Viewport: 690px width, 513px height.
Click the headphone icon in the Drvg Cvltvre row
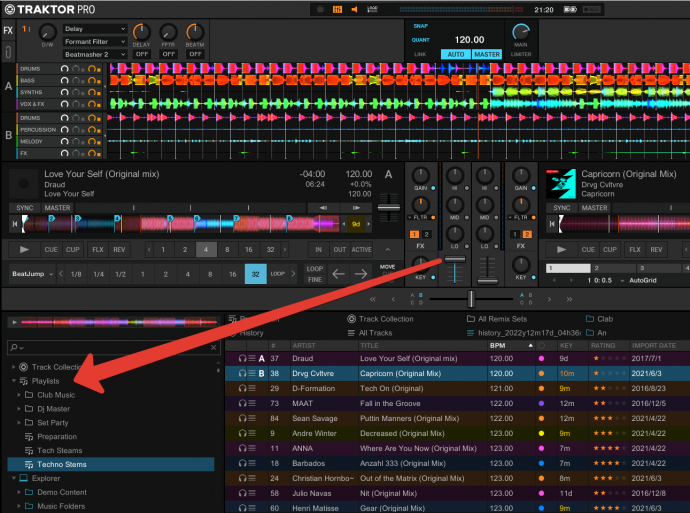pos(242,374)
